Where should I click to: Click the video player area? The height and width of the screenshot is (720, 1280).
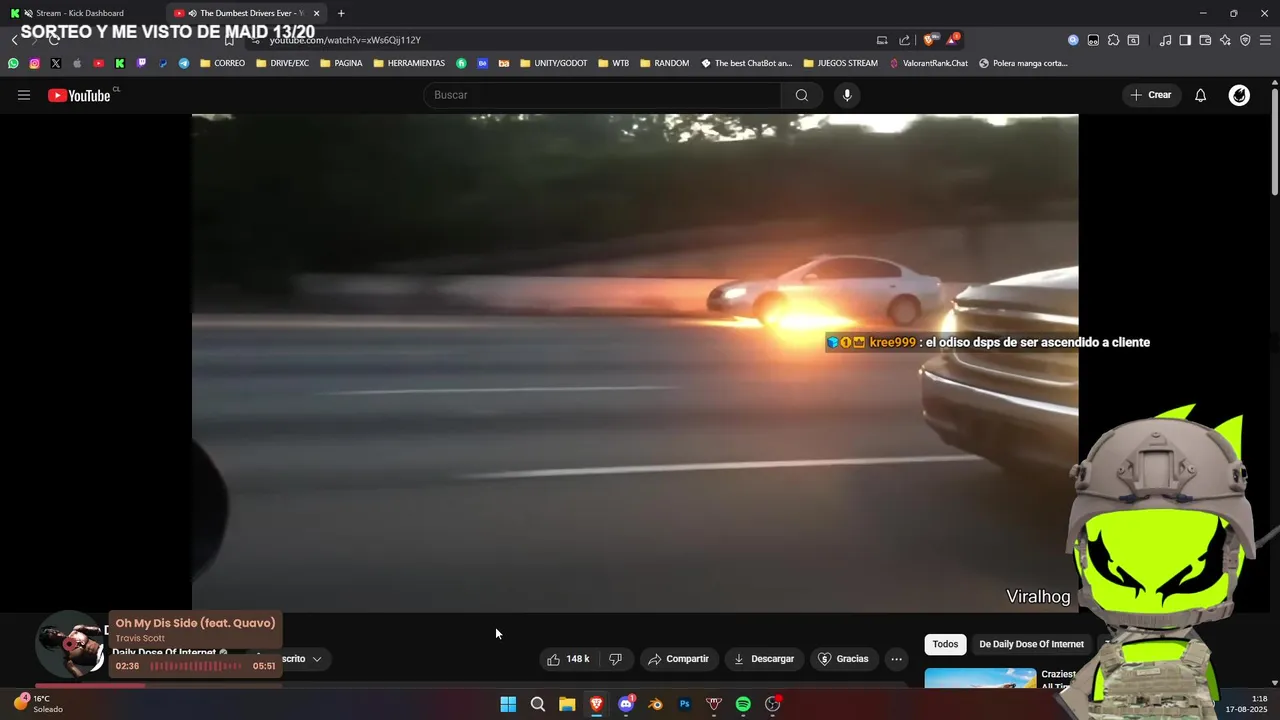click(x=635, y=362)
